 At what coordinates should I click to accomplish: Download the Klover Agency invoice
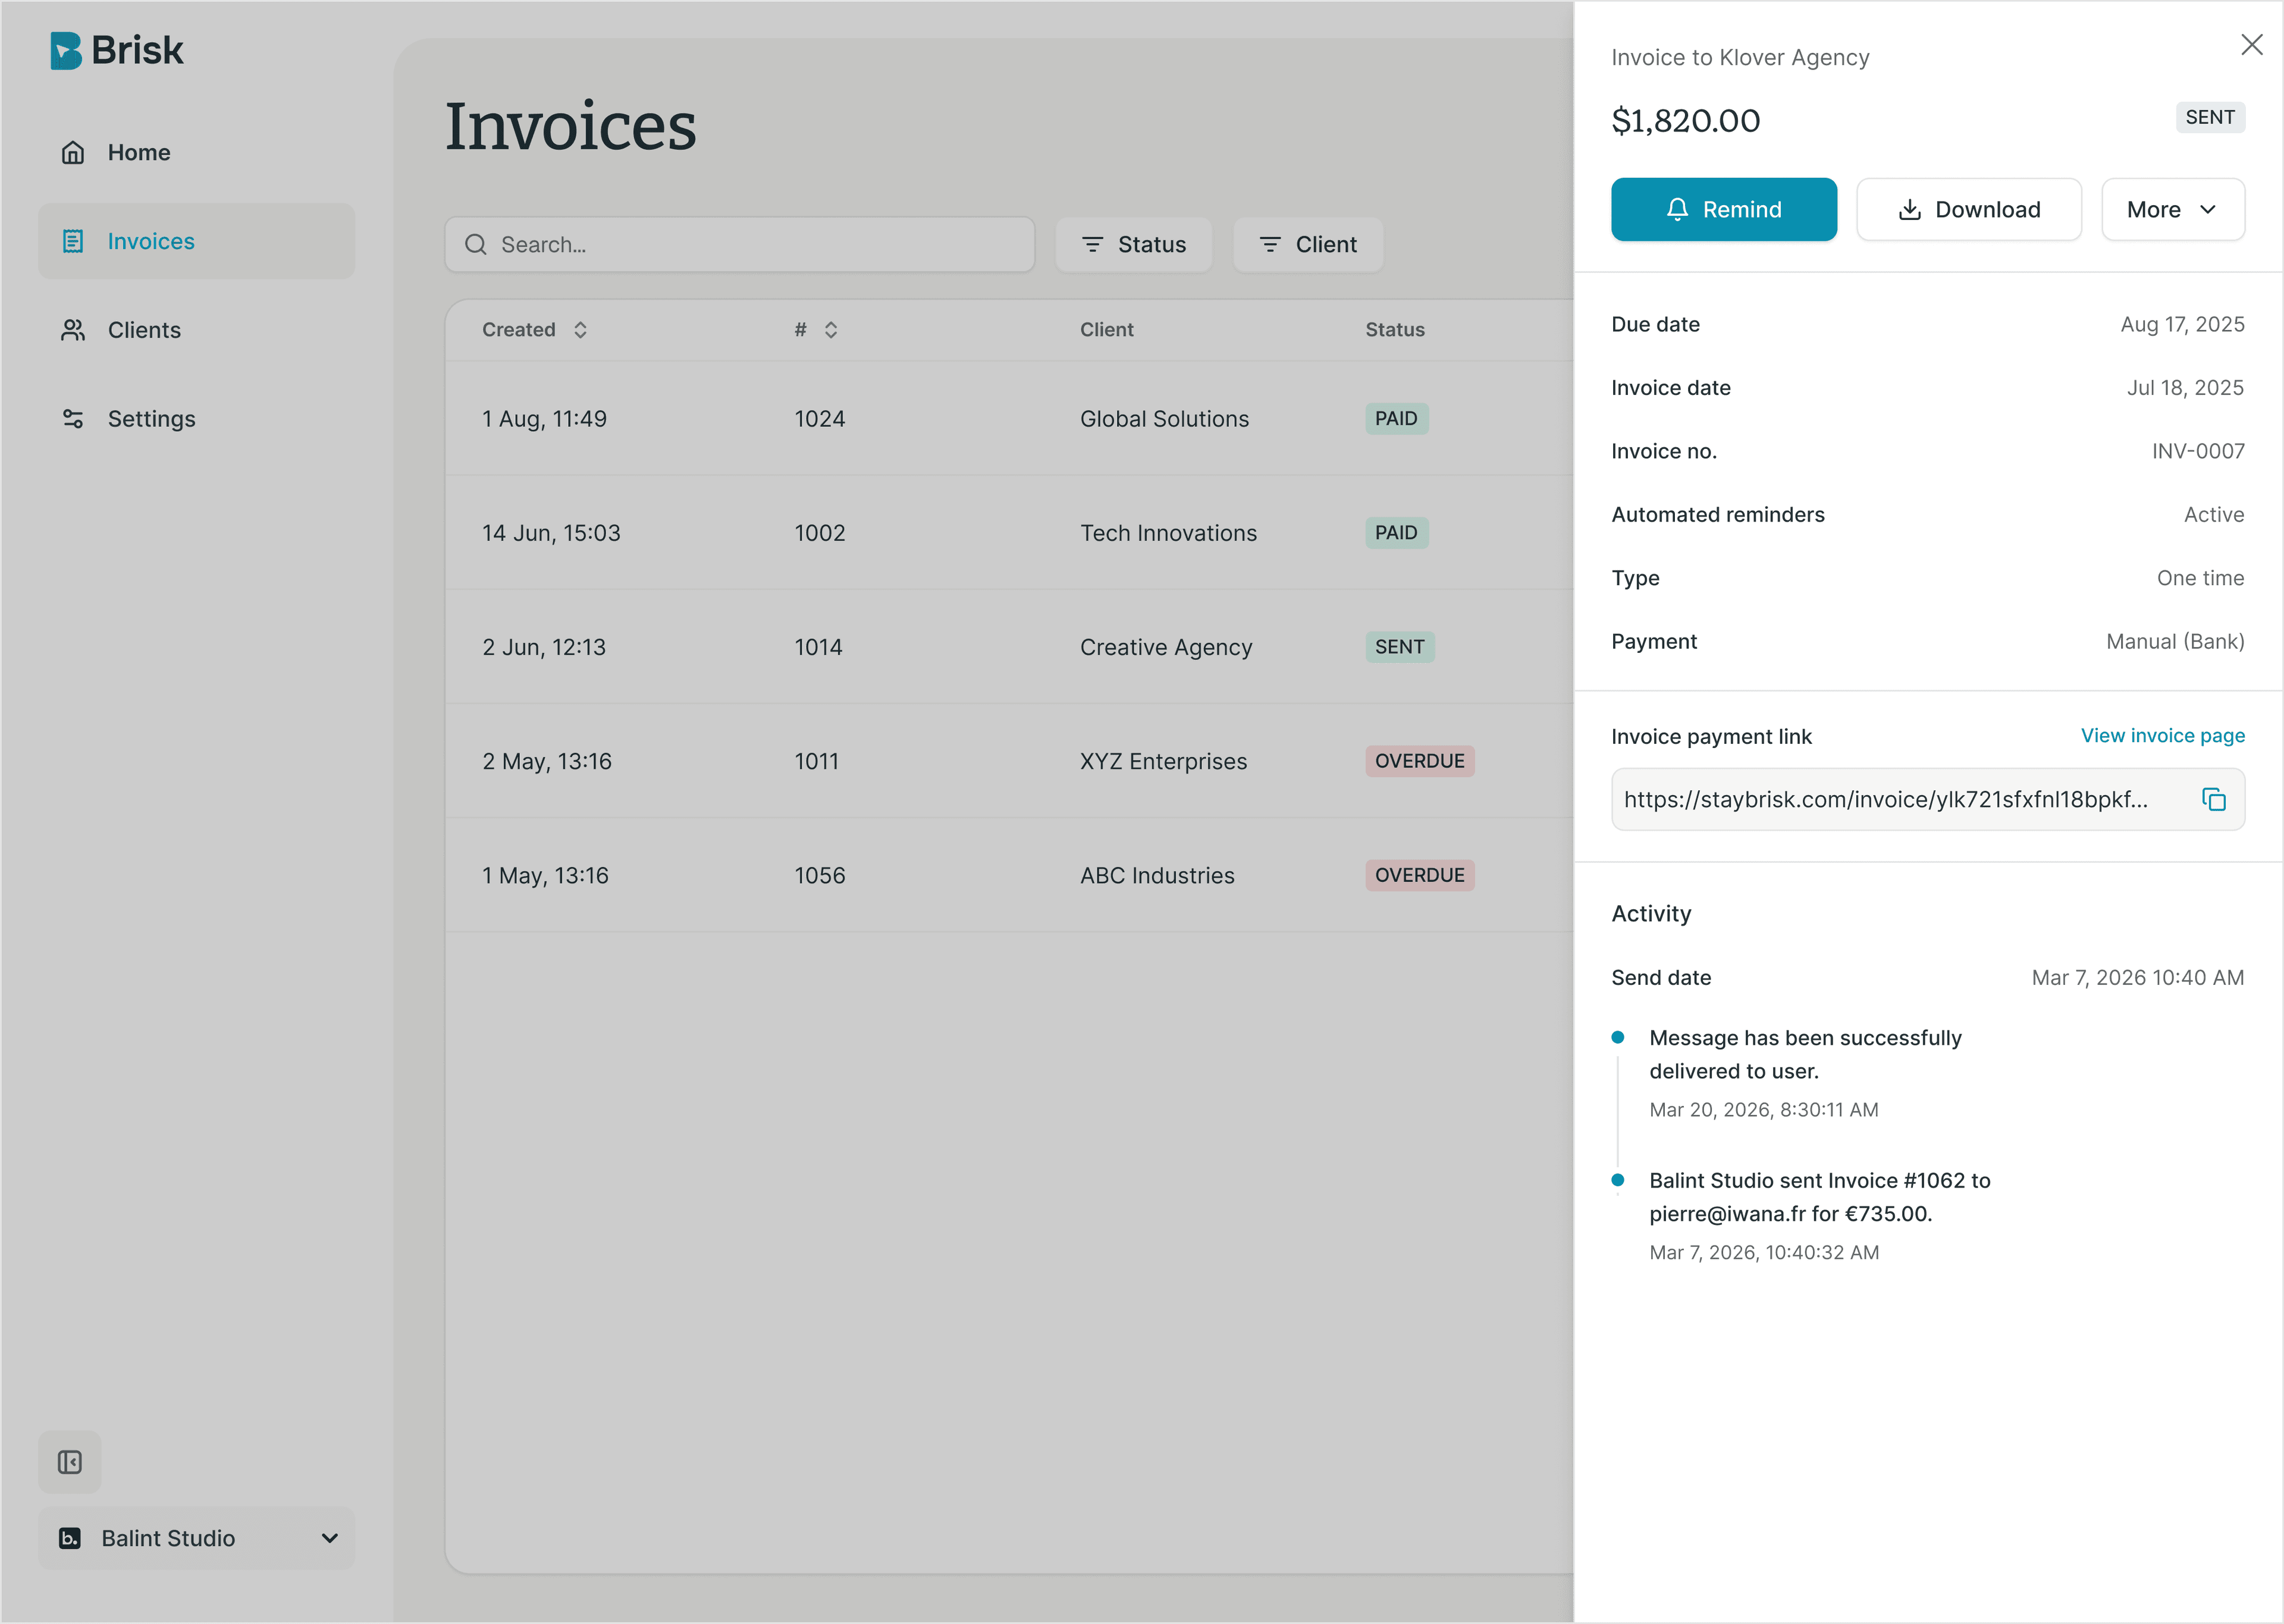point(1969,209)
